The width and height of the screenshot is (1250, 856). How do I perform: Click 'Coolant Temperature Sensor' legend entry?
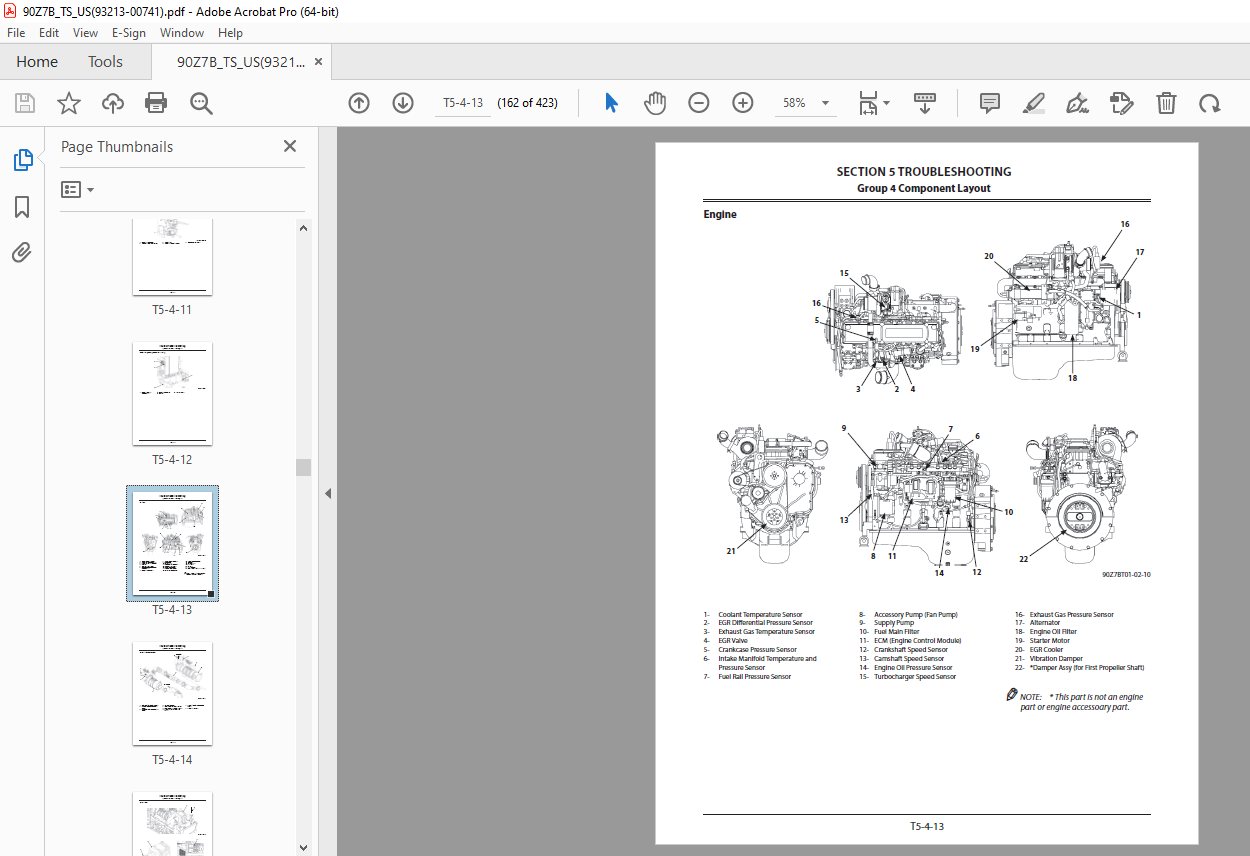click(x=760, y=615)
